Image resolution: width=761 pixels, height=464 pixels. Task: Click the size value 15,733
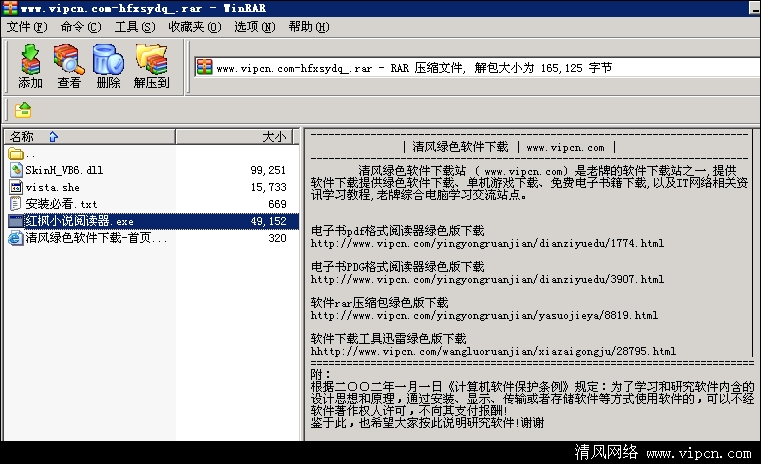click(268, 187)
